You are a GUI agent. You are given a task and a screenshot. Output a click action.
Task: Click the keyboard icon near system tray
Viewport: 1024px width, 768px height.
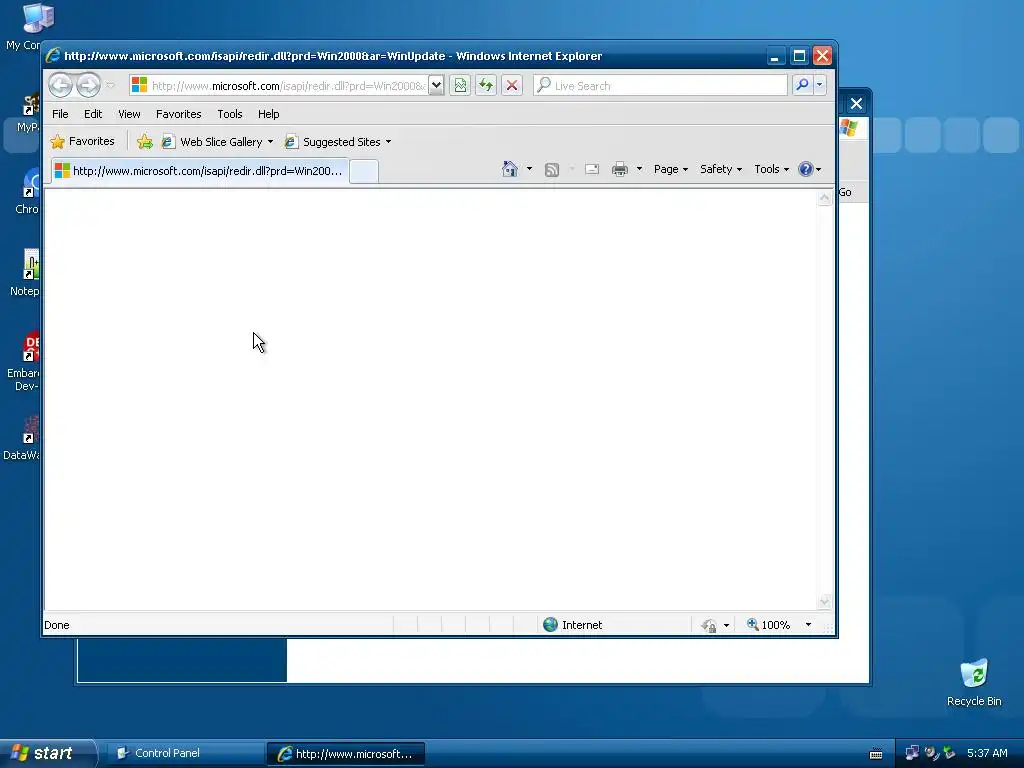click(876, 754)
